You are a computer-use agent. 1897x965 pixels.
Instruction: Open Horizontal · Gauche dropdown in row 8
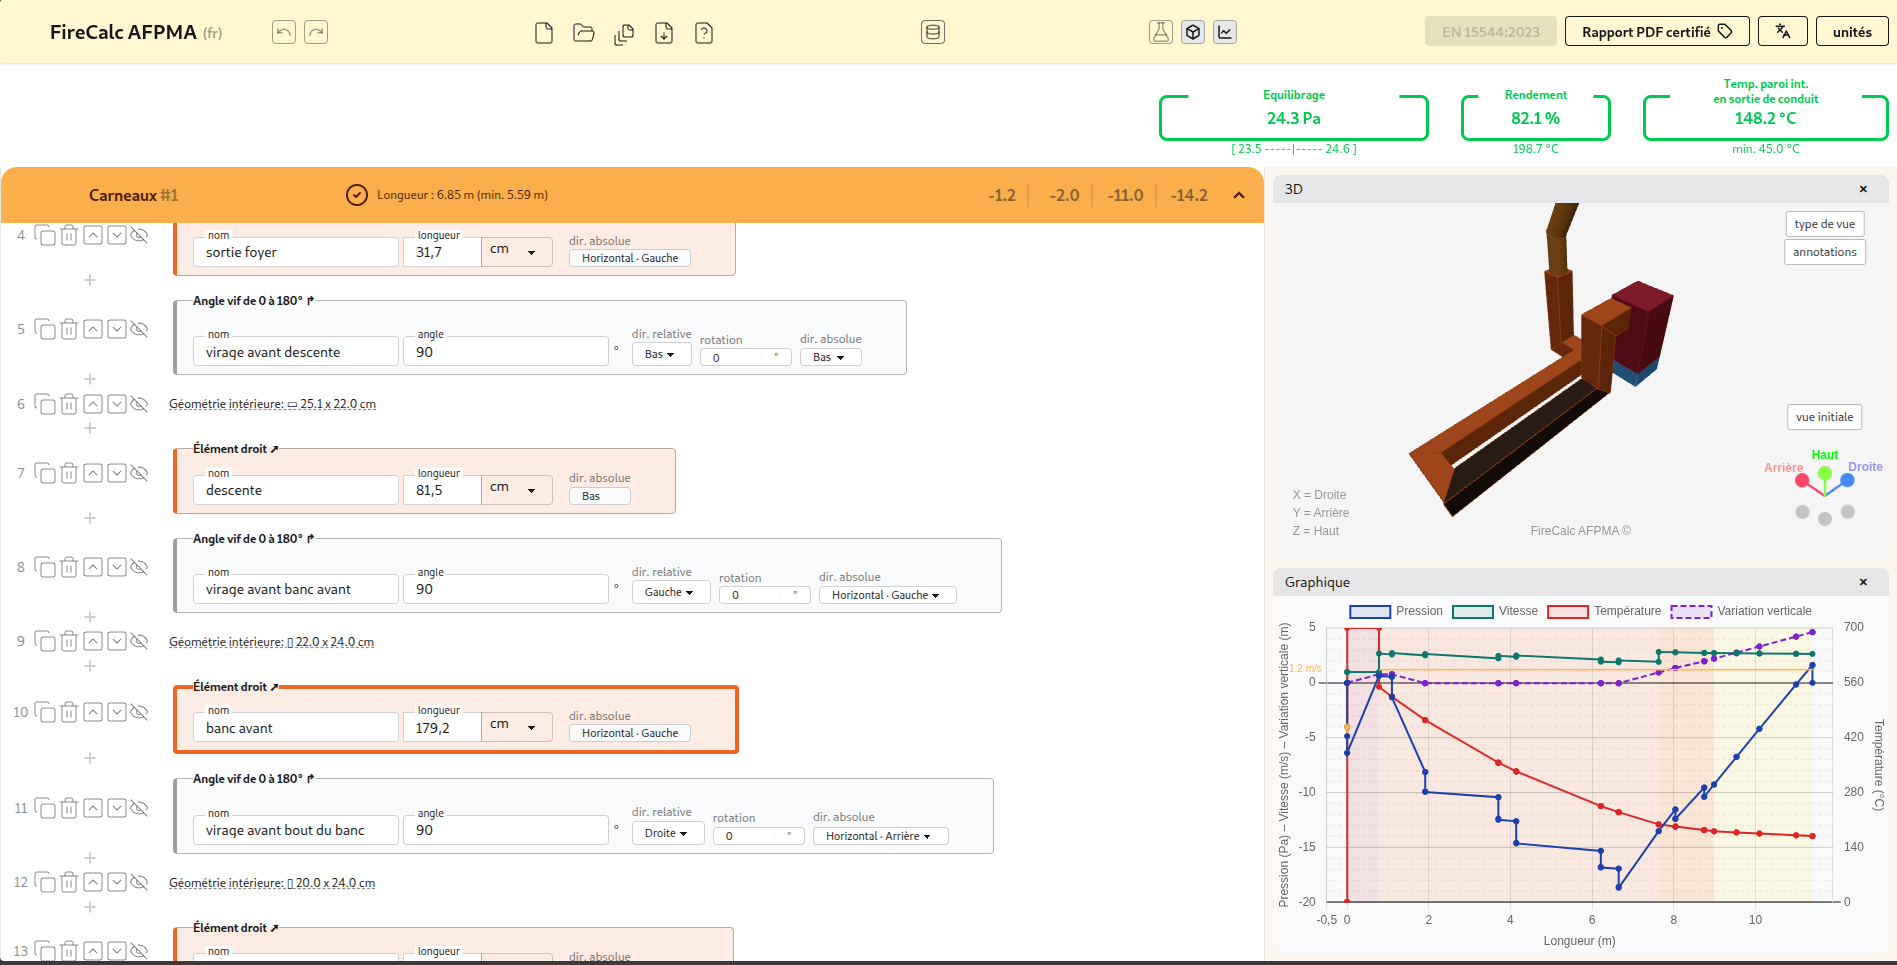point(887,595)
